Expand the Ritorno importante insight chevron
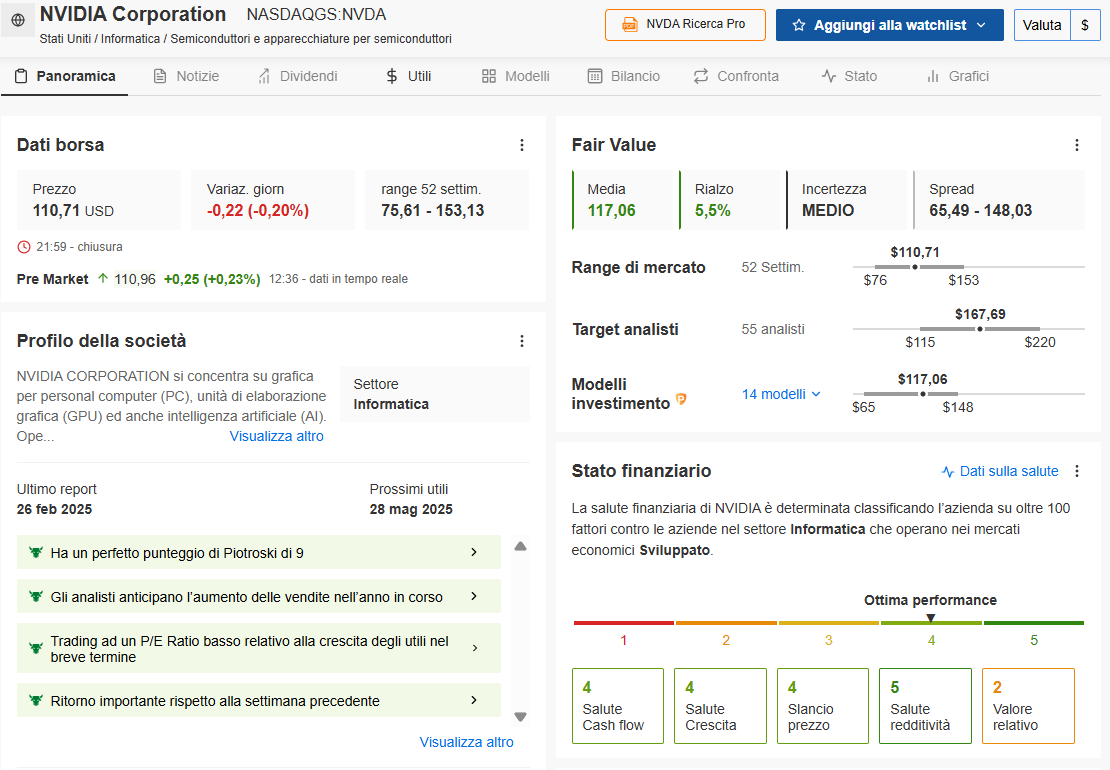 pos(474,700)
